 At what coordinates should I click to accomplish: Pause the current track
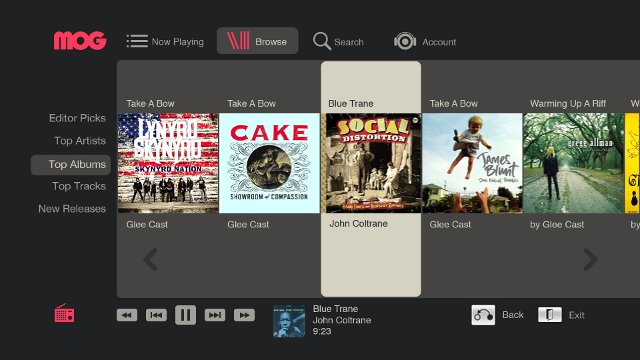click(x=186, y=315)
